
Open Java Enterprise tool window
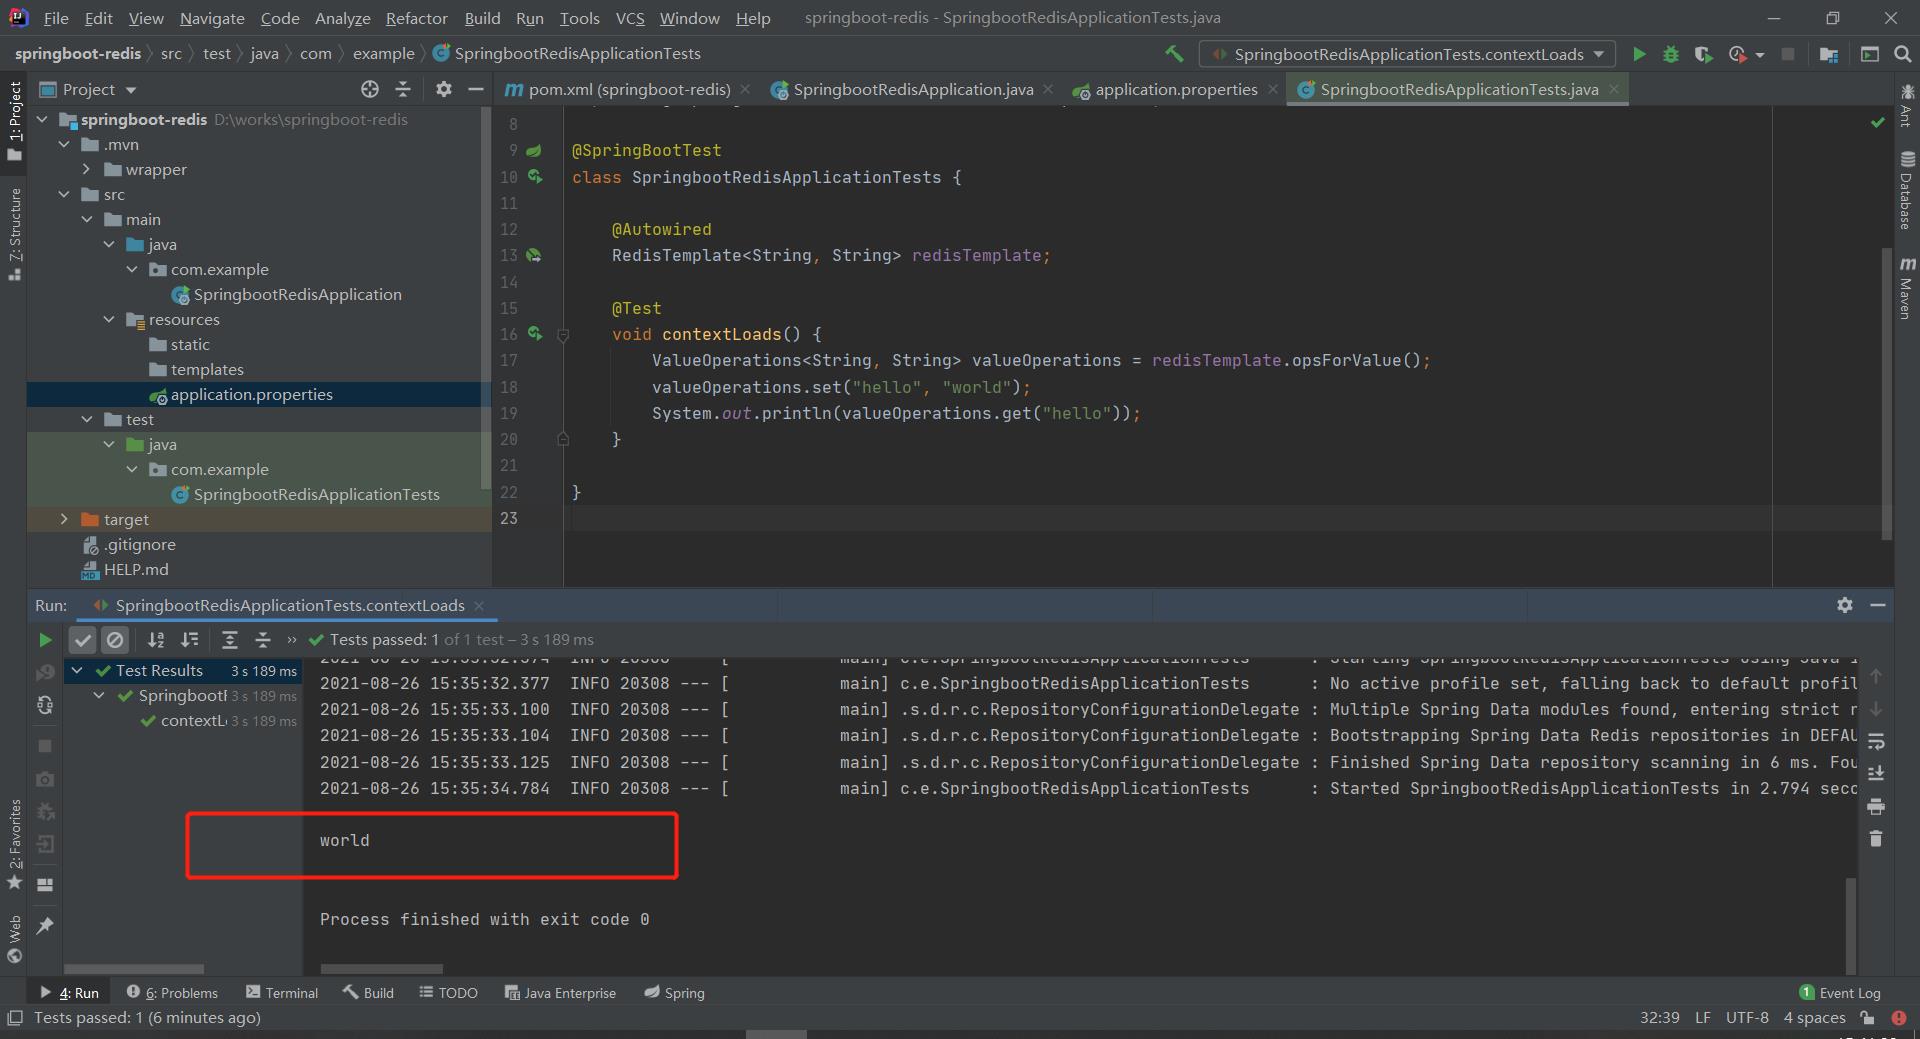pos(560,993)
